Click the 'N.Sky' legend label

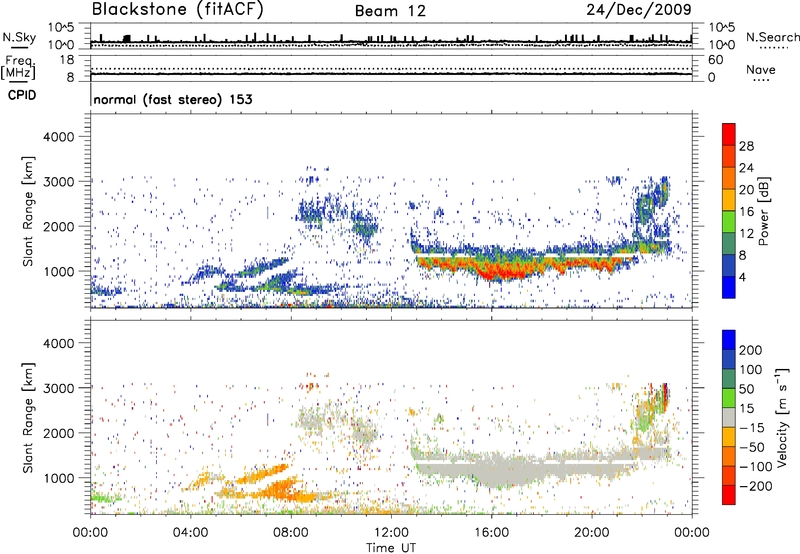click(x=19, y=37)
